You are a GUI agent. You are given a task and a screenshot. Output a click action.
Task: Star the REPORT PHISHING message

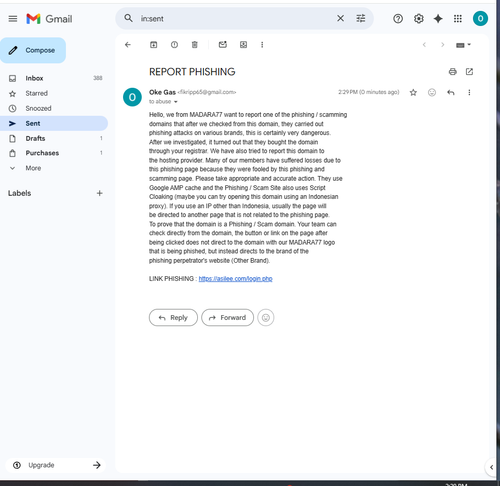pyautogui.click(x=413, y=92)
